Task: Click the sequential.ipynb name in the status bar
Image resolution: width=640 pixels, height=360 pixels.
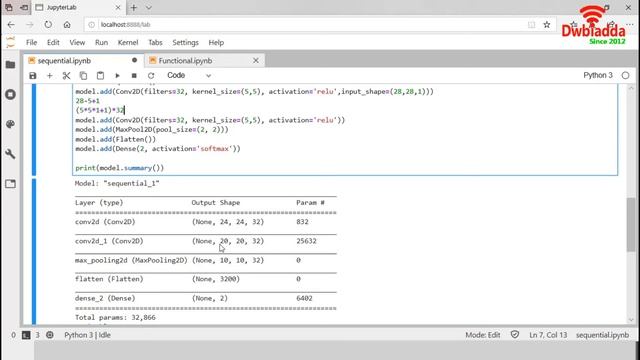Action: point(602,335)
